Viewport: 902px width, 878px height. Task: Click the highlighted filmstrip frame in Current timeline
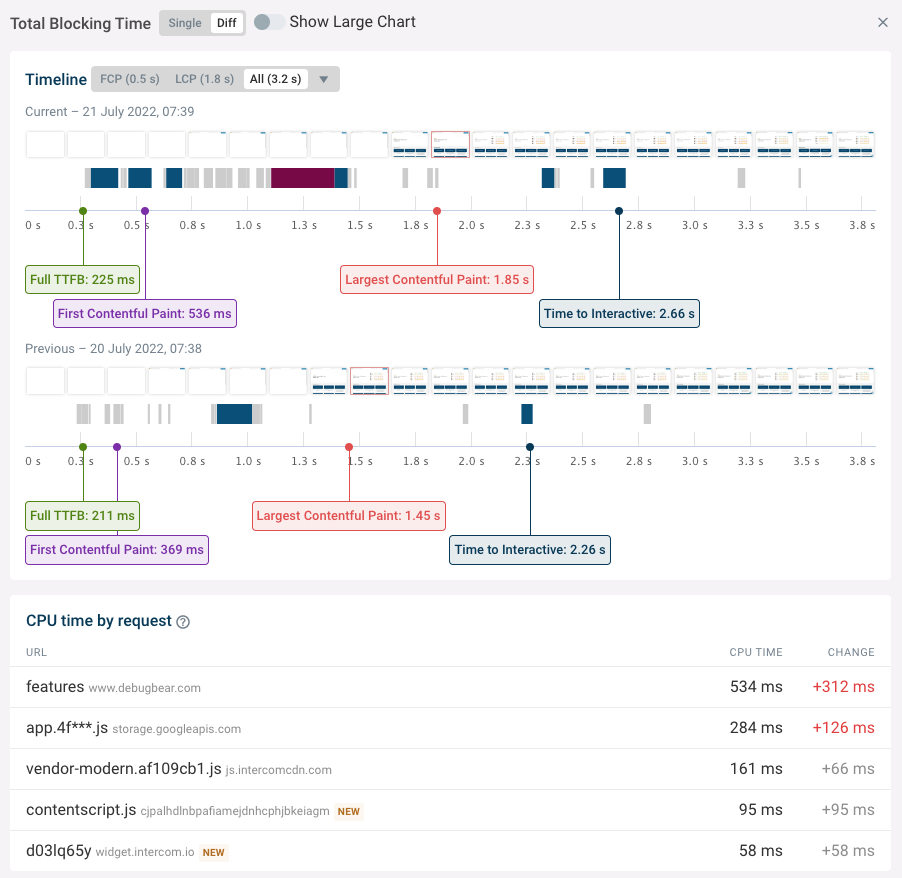(x=450, y=143)
